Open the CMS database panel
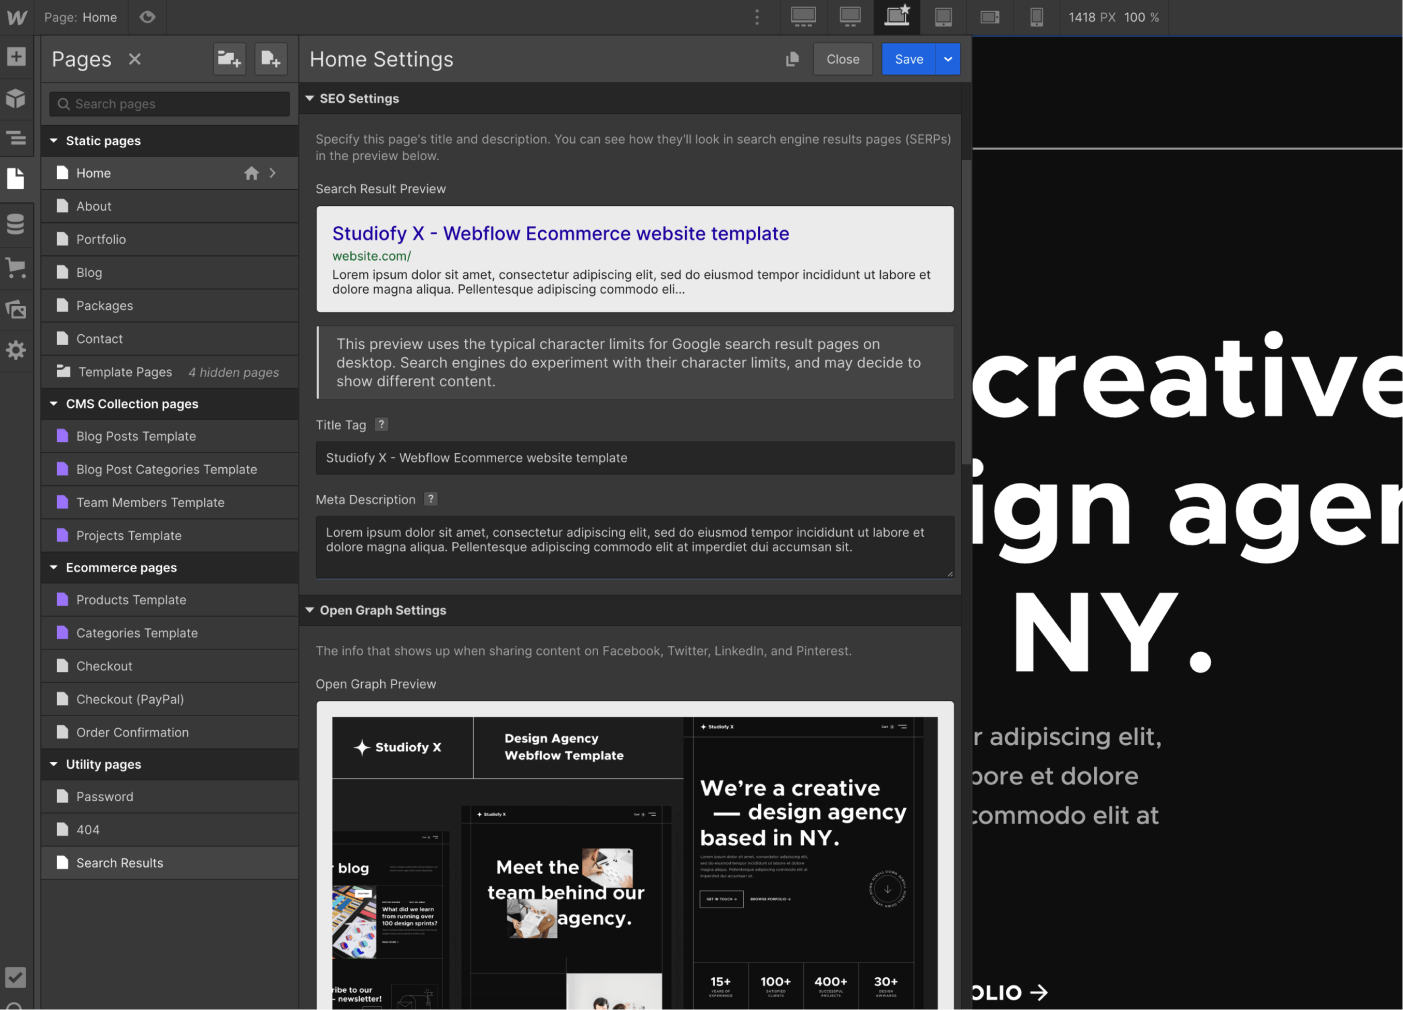 (16, 224)
